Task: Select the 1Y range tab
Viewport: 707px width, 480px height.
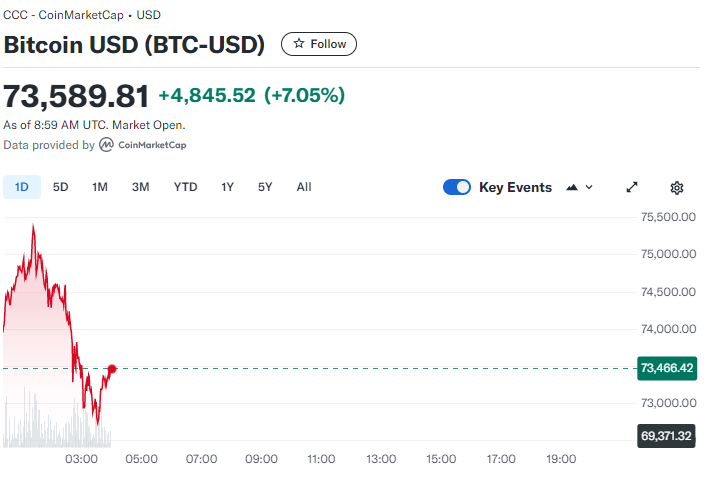Action: (x=227, y=187)
